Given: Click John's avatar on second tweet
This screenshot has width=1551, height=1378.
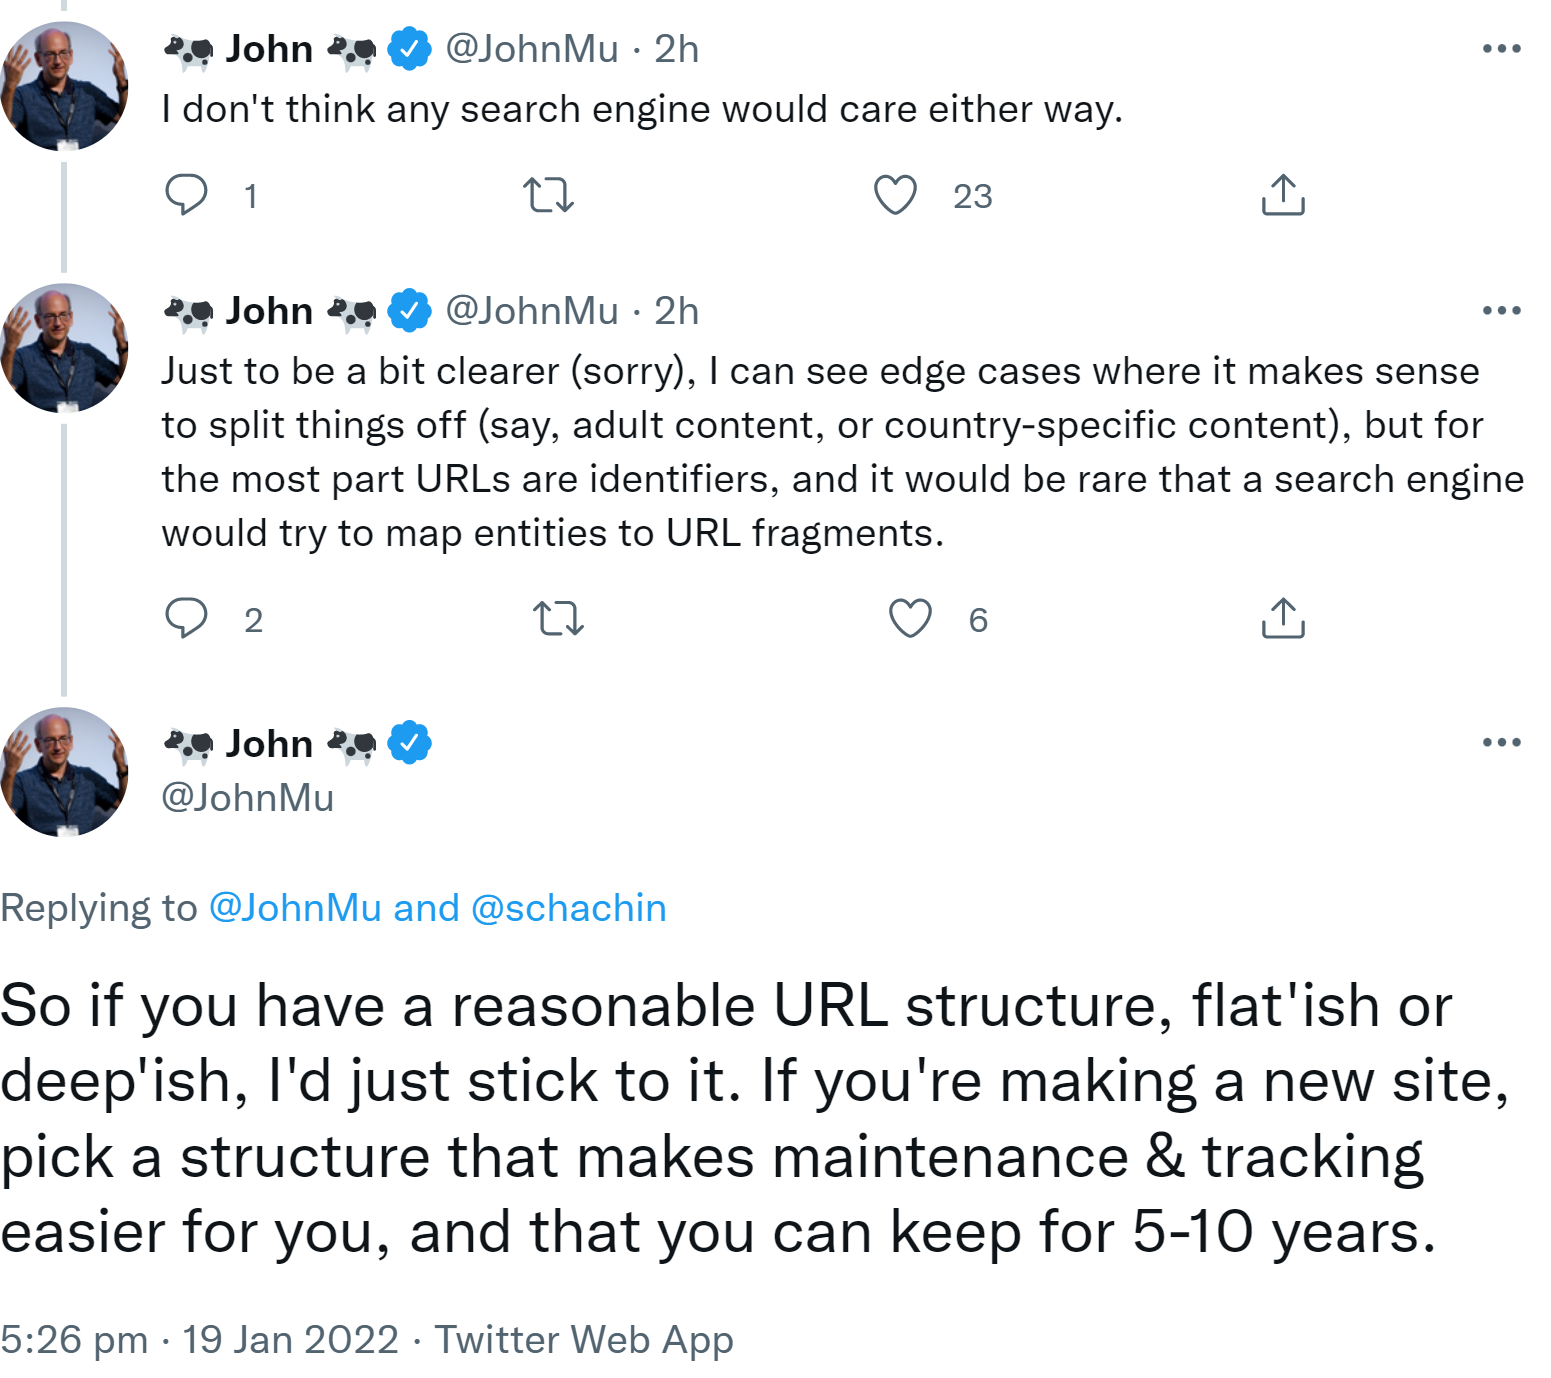Looking at the screenshot, I should 65,348.
